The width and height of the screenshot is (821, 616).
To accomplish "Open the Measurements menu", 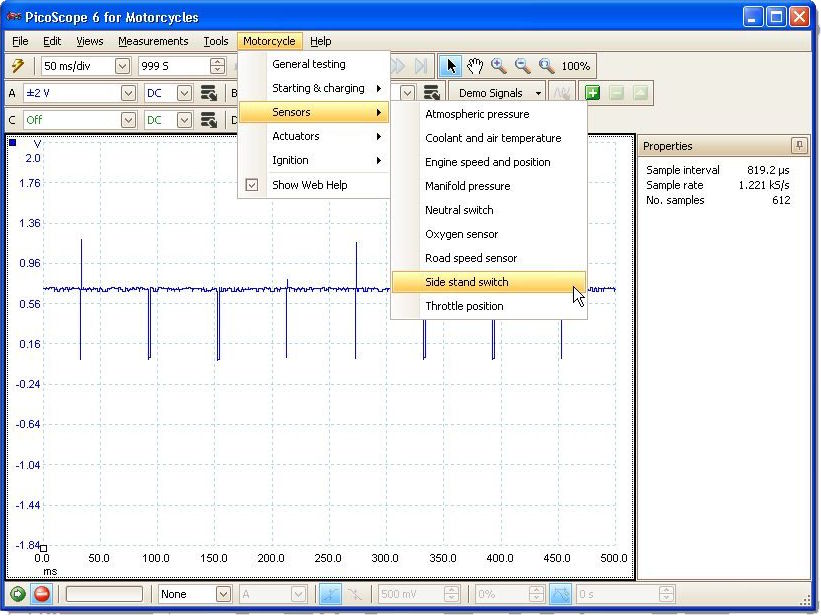I will click(153, 41).
